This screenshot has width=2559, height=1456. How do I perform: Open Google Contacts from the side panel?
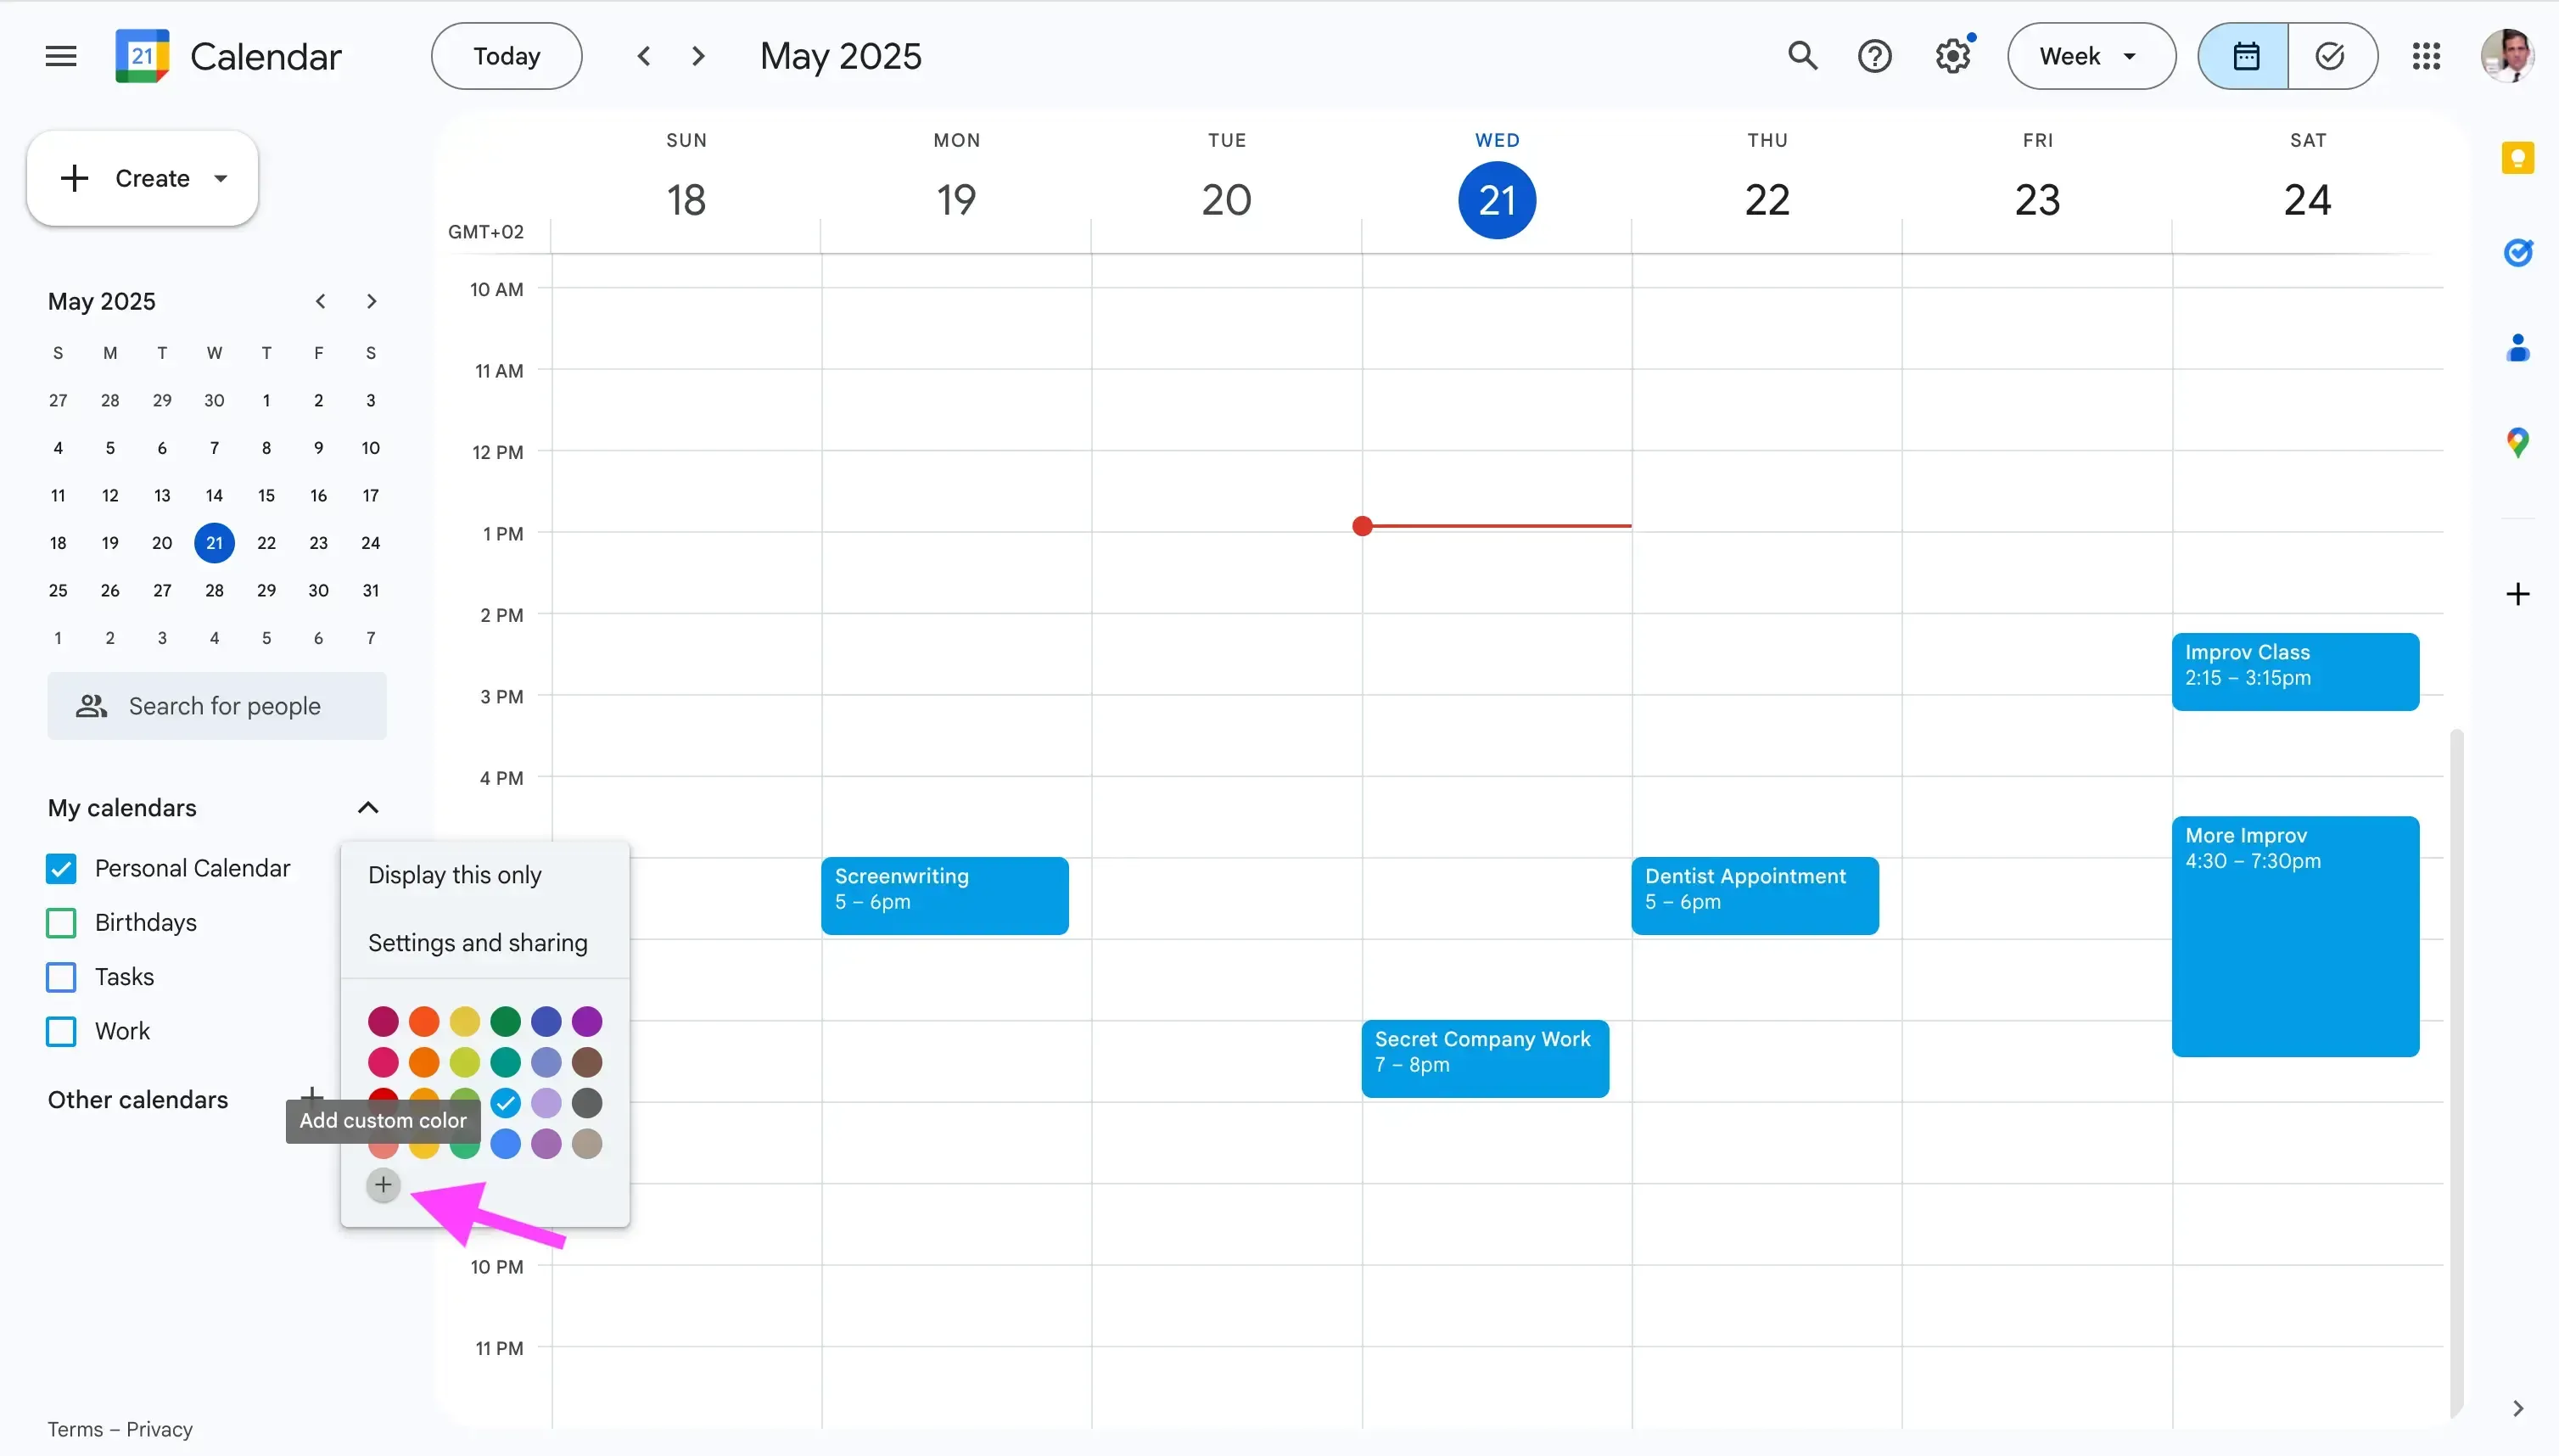tap(2518, 348)
